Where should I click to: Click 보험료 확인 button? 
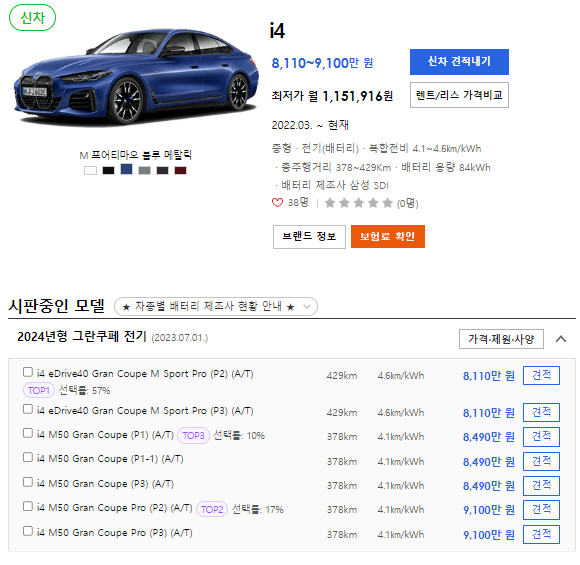coord(388,236)
